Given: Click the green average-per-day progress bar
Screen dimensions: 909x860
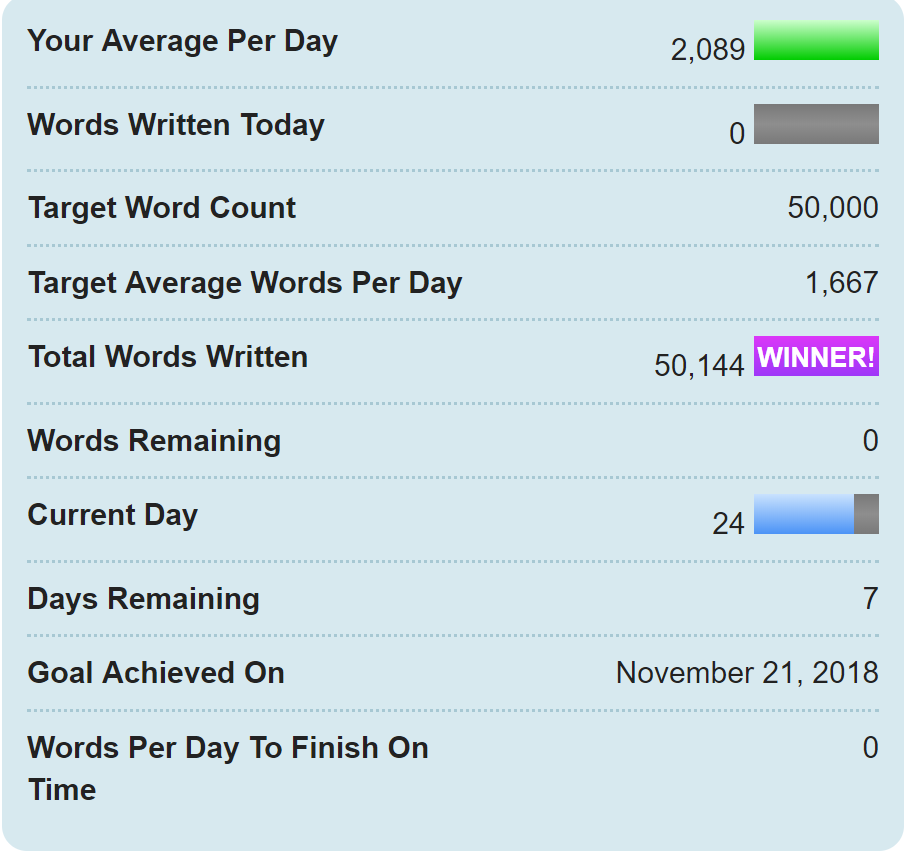Looking at the screenshot, I should click(816, 41).
